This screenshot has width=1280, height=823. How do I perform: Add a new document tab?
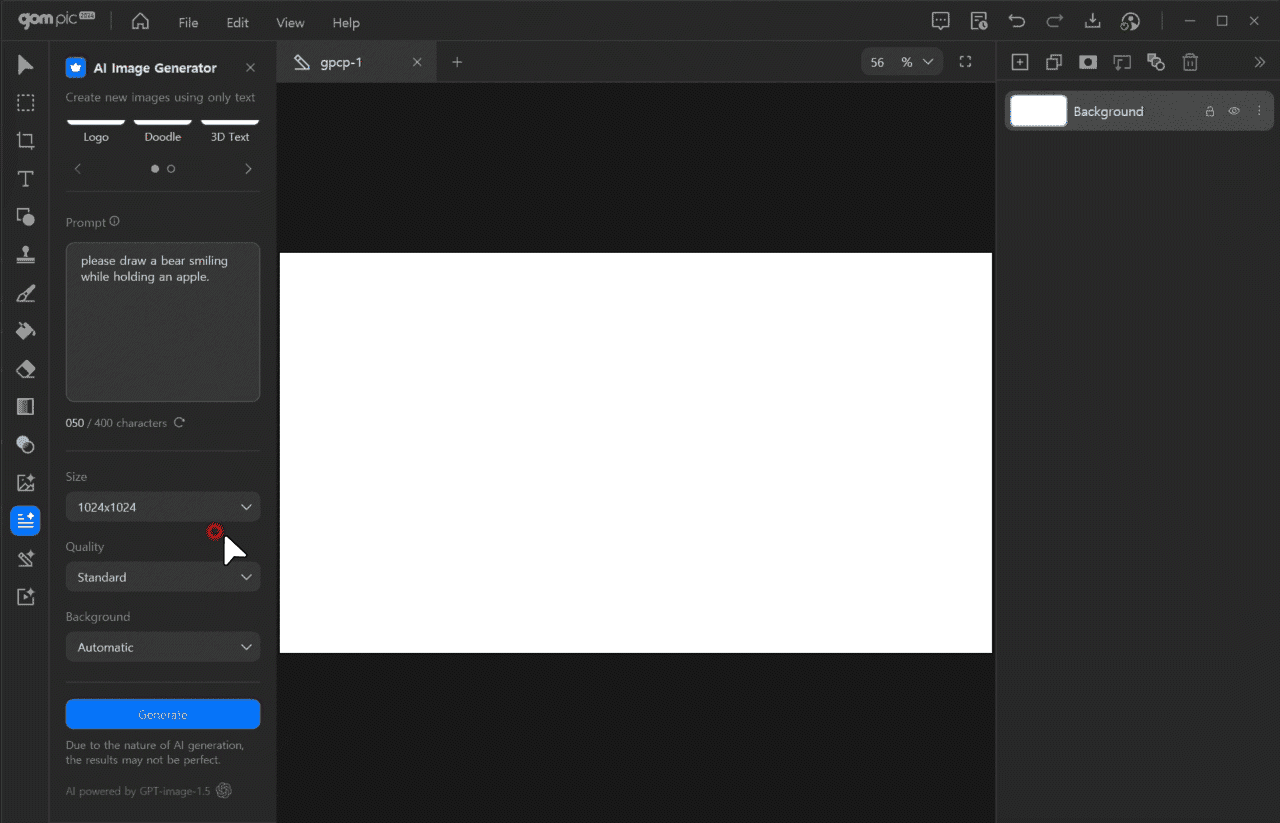coord(457,62)
